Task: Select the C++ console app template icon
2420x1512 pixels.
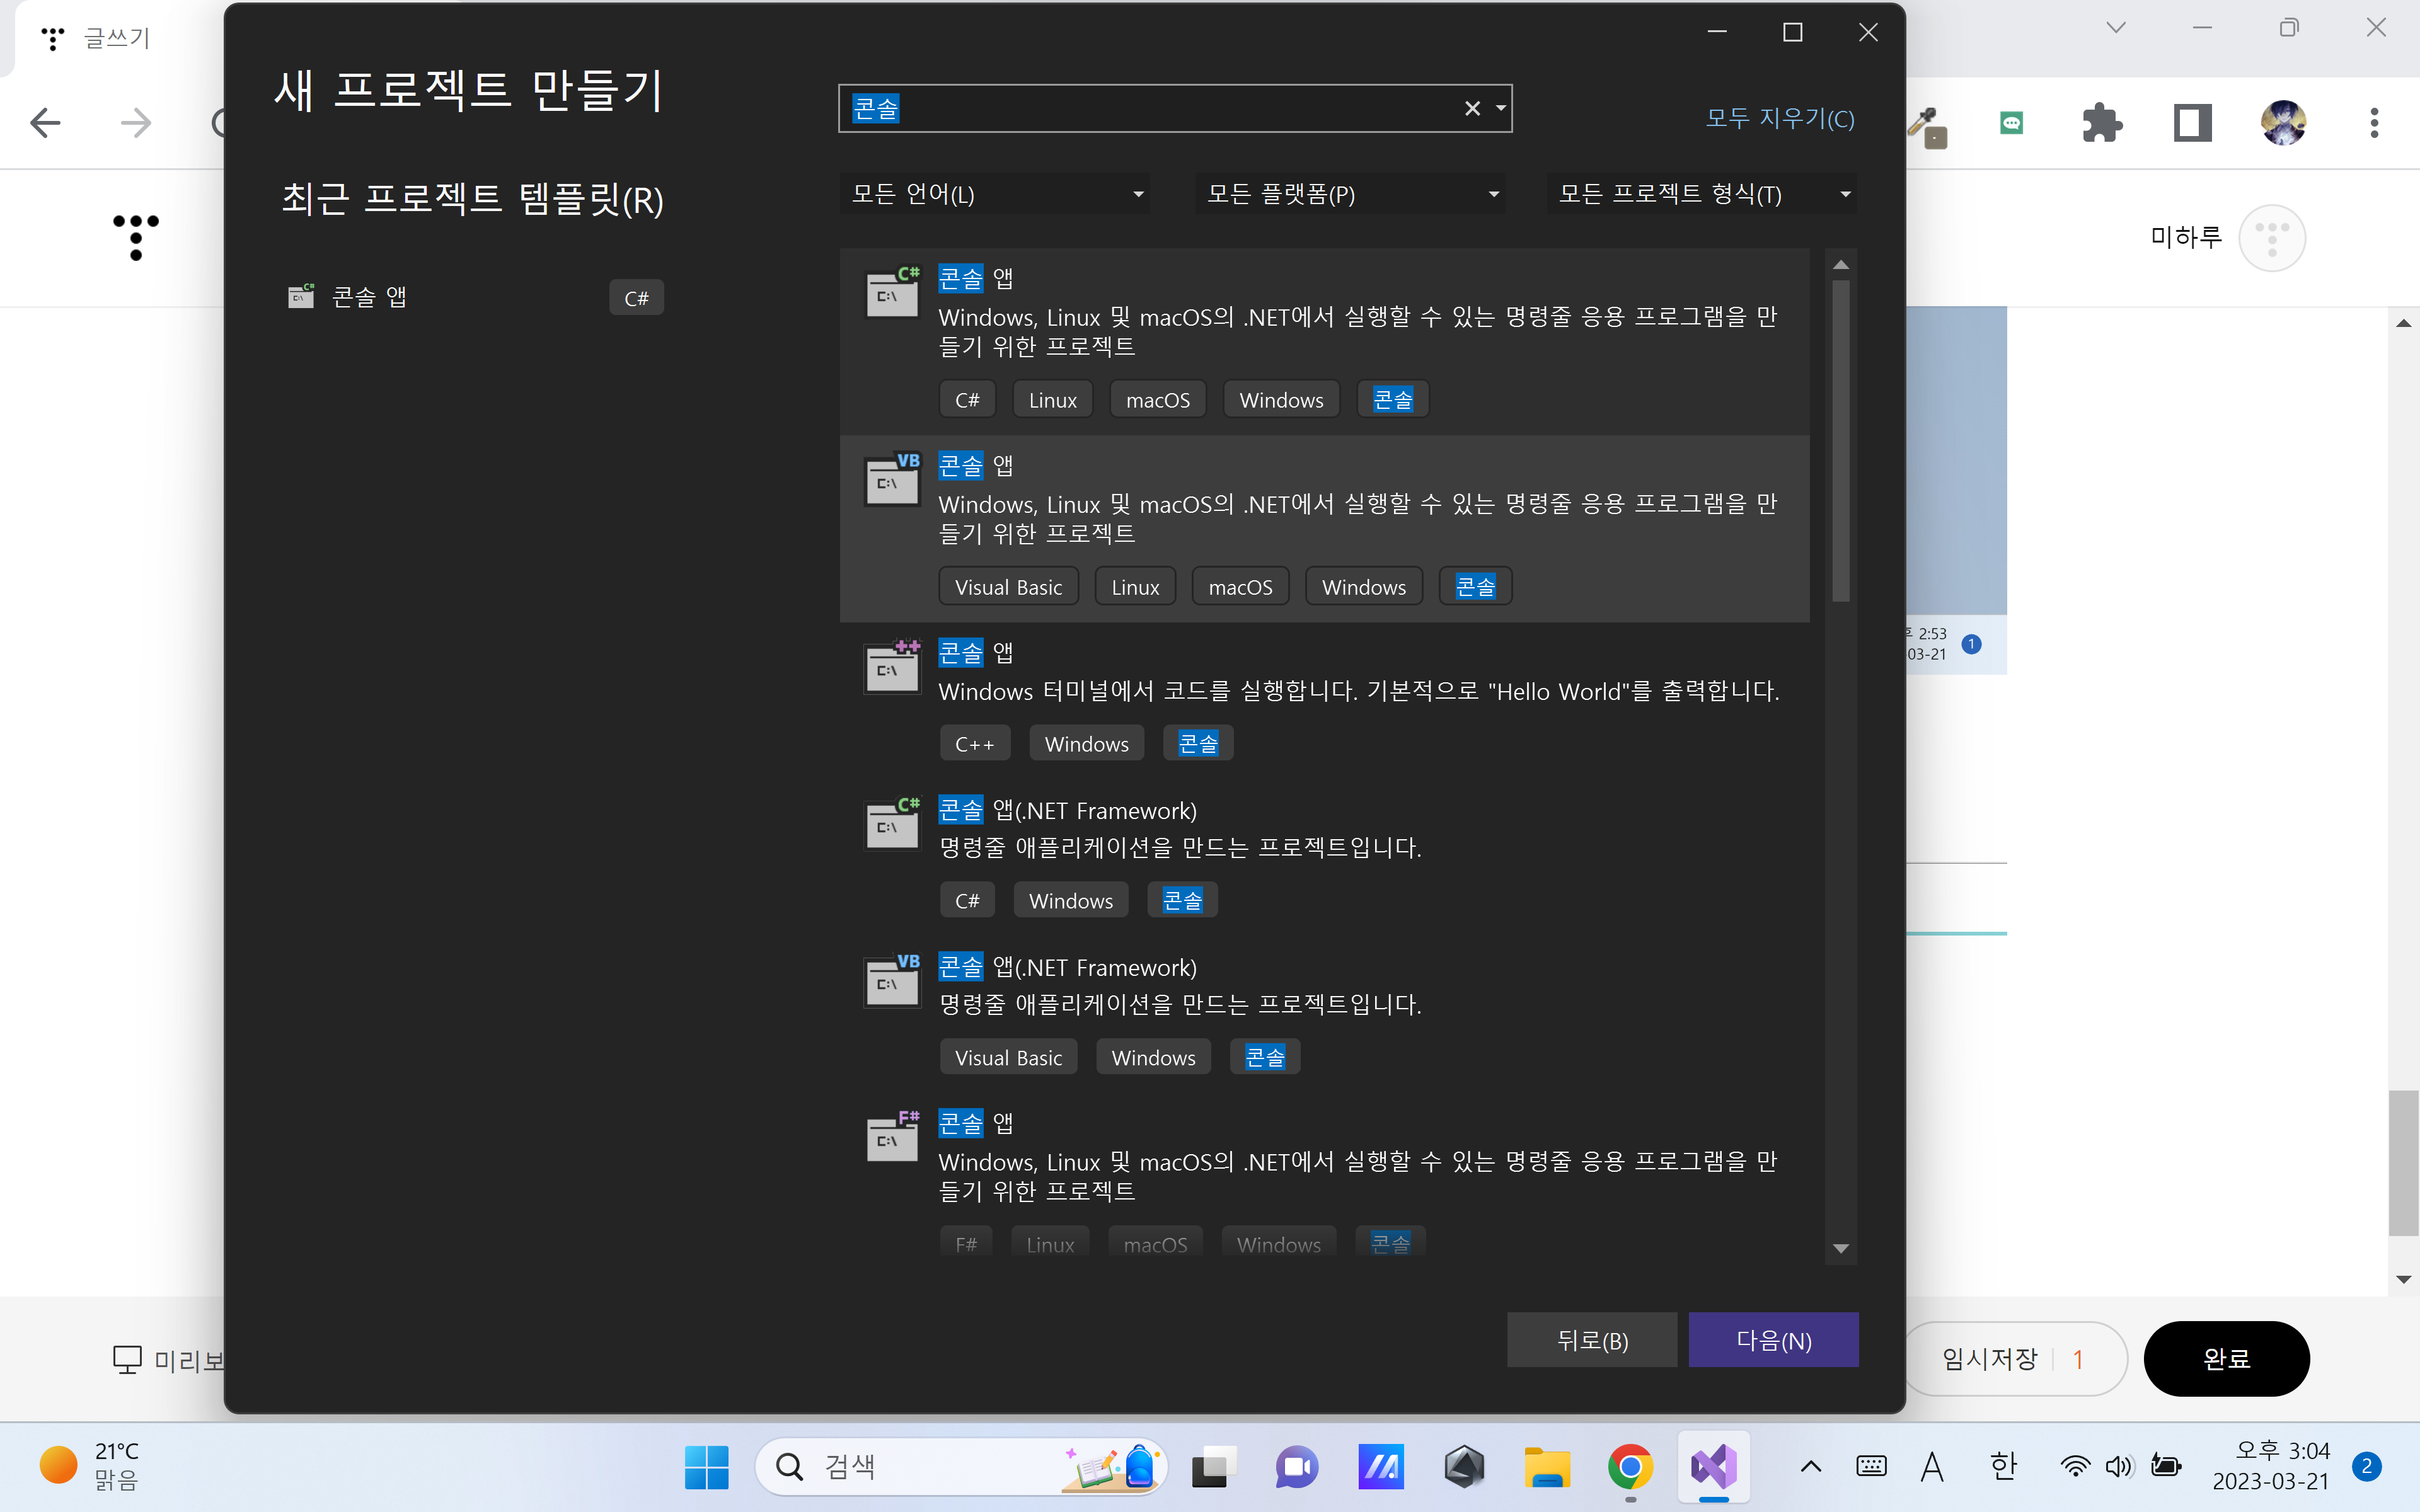Action: 892,668
